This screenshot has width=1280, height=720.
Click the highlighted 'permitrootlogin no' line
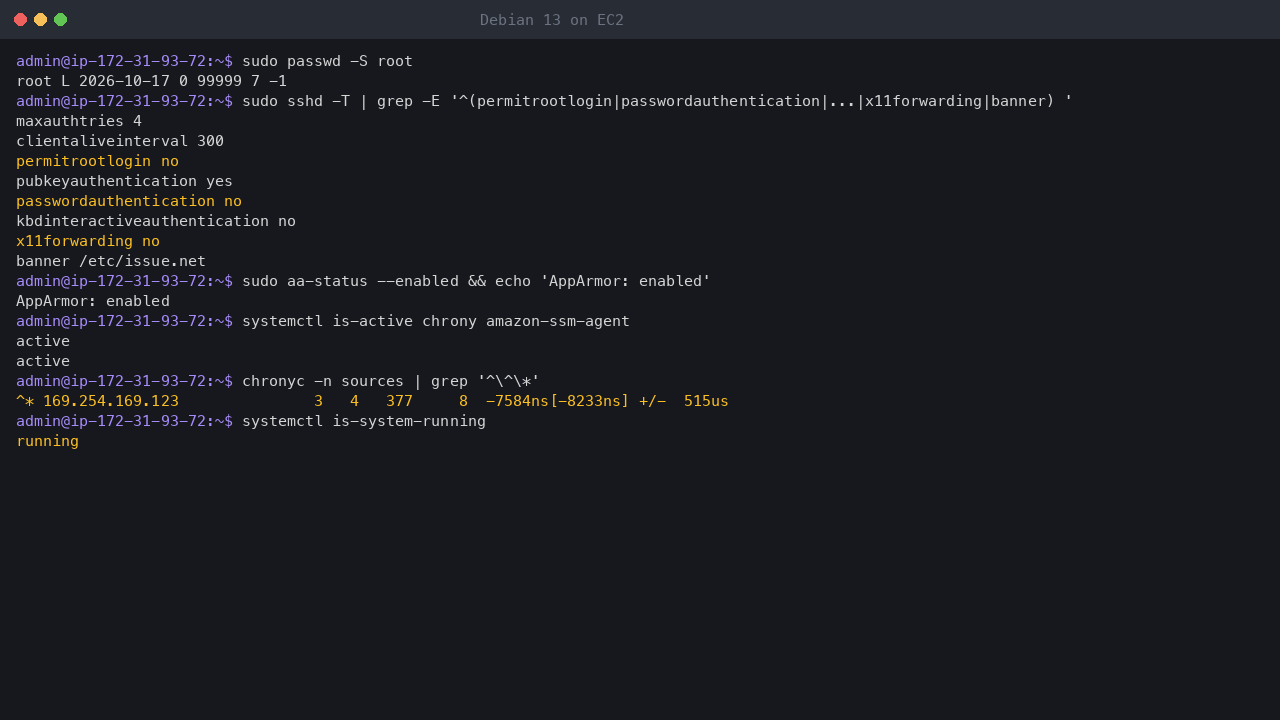(97, 161)
